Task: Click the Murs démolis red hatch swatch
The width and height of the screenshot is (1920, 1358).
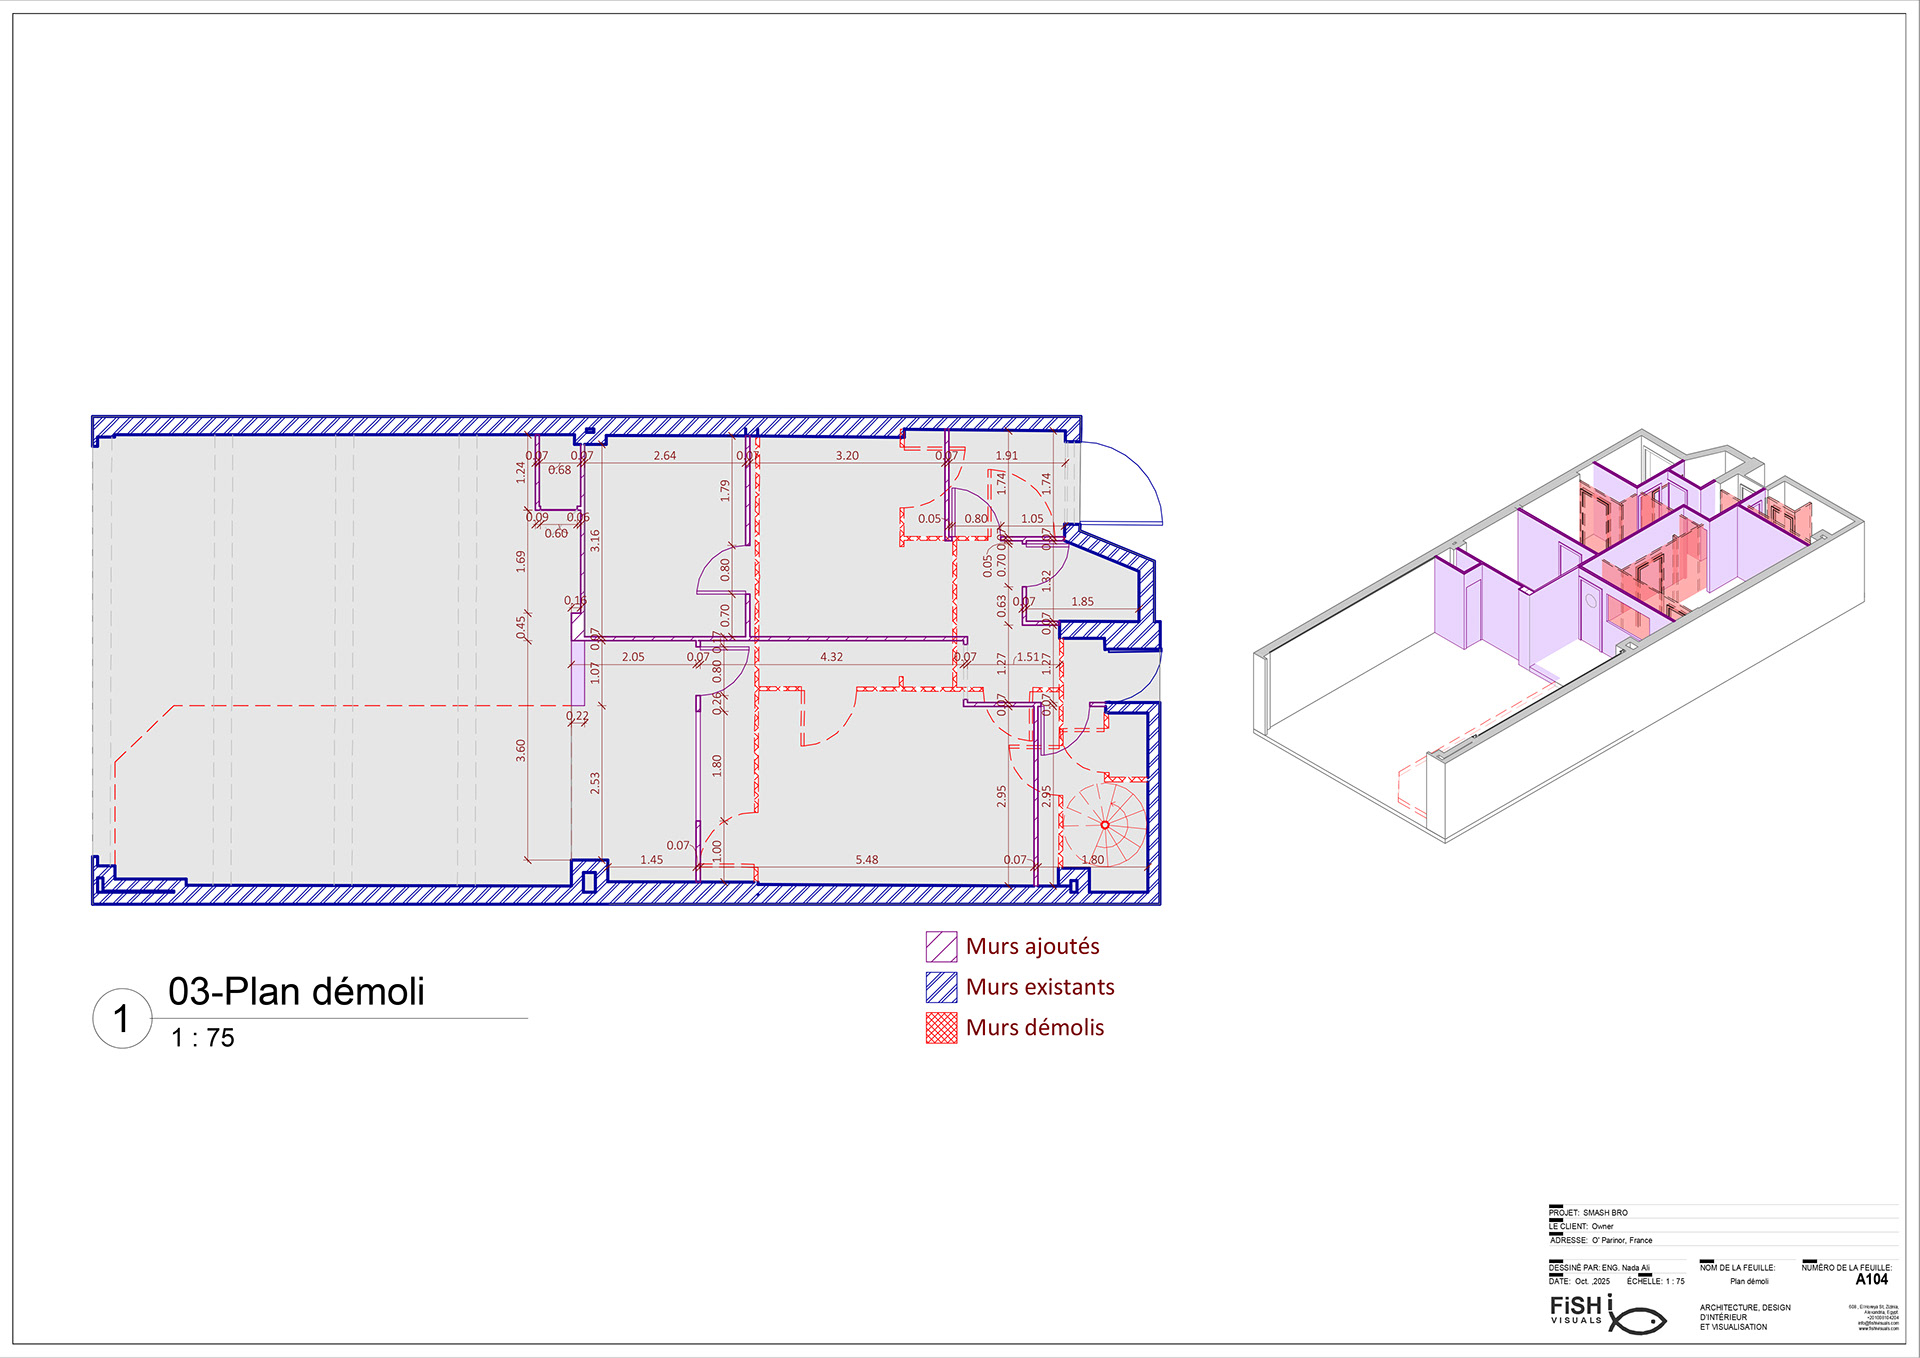Action: (941, 1028)
